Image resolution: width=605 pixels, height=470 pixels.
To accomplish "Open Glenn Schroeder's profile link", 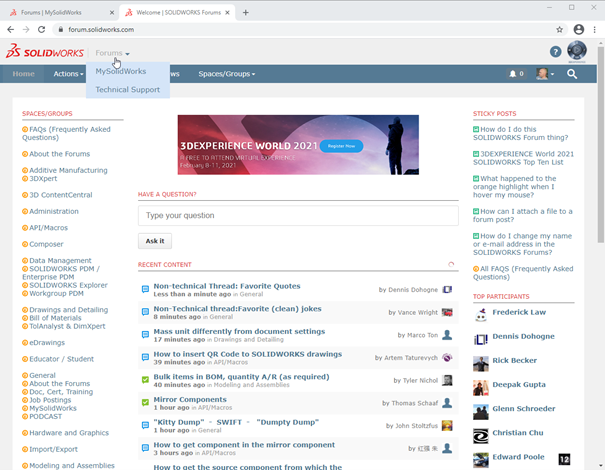I will coord(524,409).
